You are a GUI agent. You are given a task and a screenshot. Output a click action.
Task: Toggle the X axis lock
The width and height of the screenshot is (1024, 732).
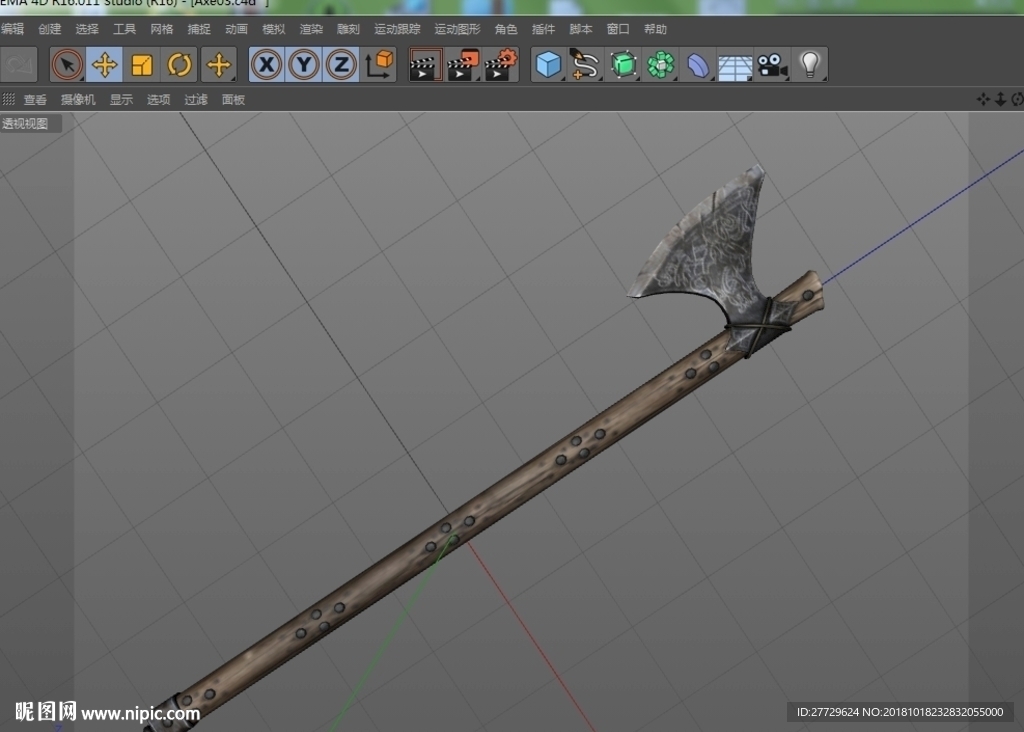point(266,65)
